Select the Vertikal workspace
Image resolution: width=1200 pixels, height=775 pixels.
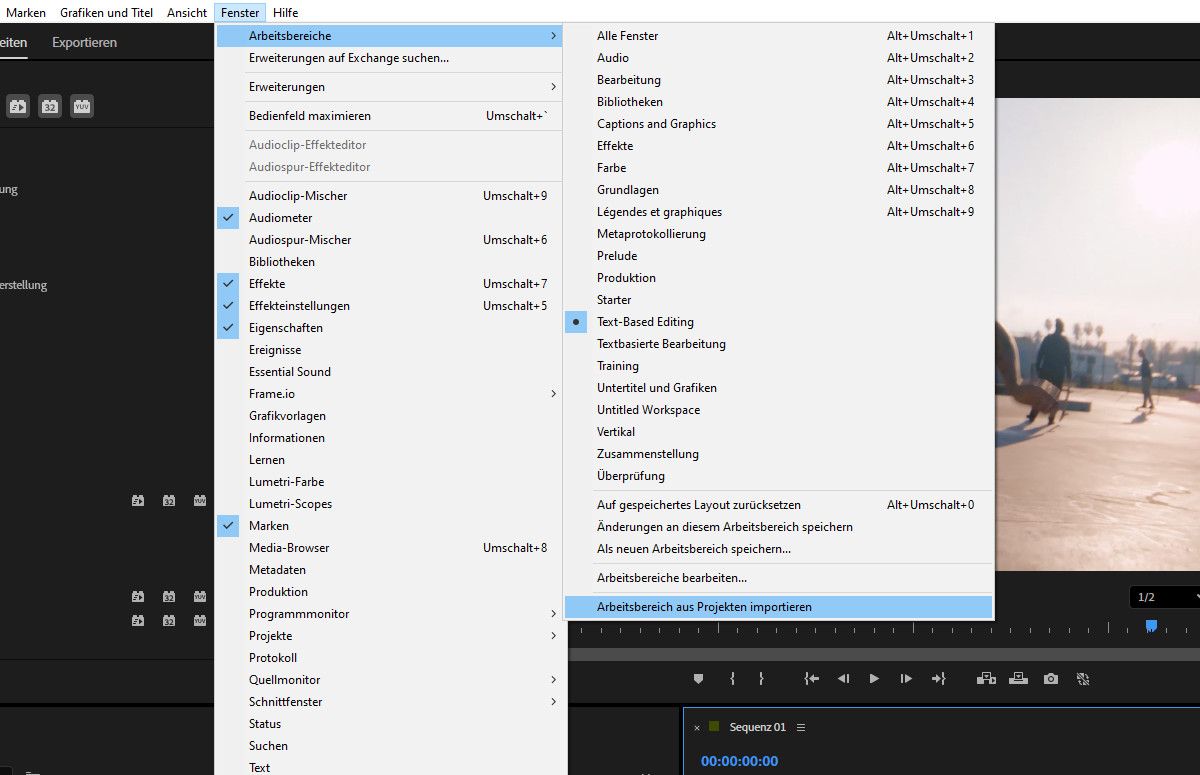tap(778, 432)
